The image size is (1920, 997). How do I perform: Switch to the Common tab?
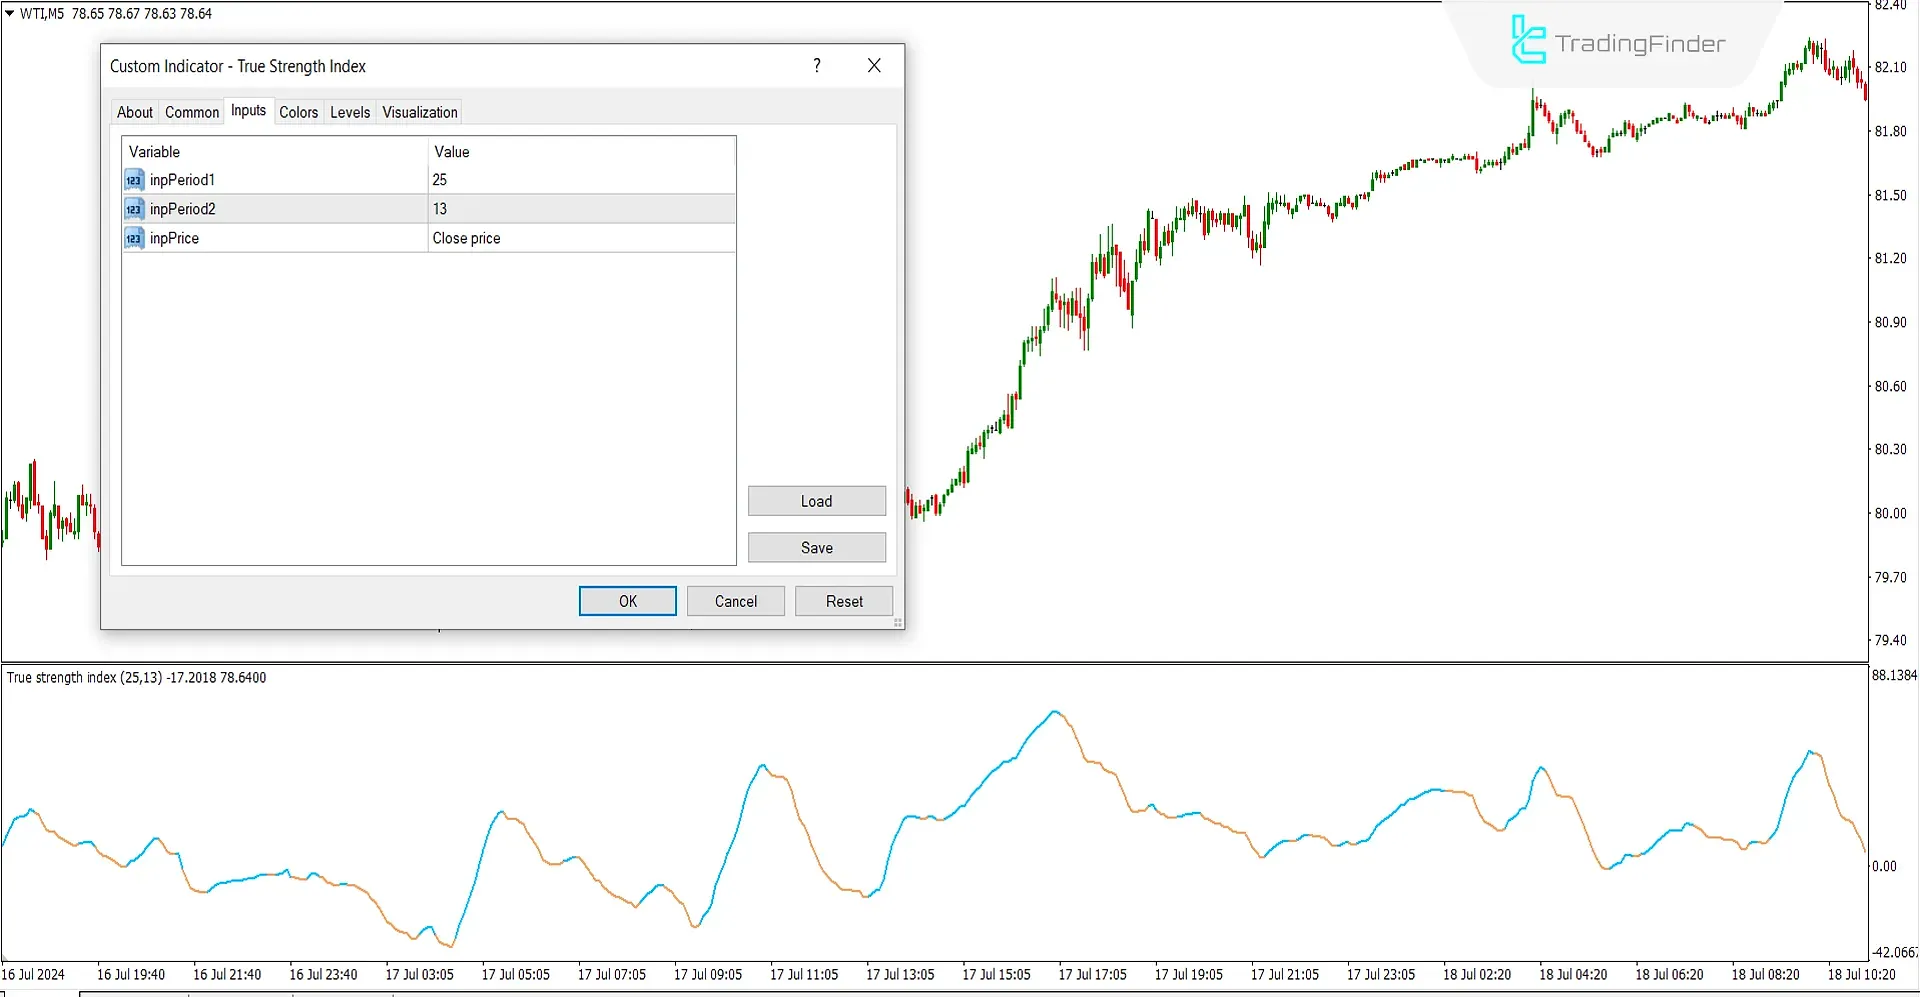pos(192,112)
